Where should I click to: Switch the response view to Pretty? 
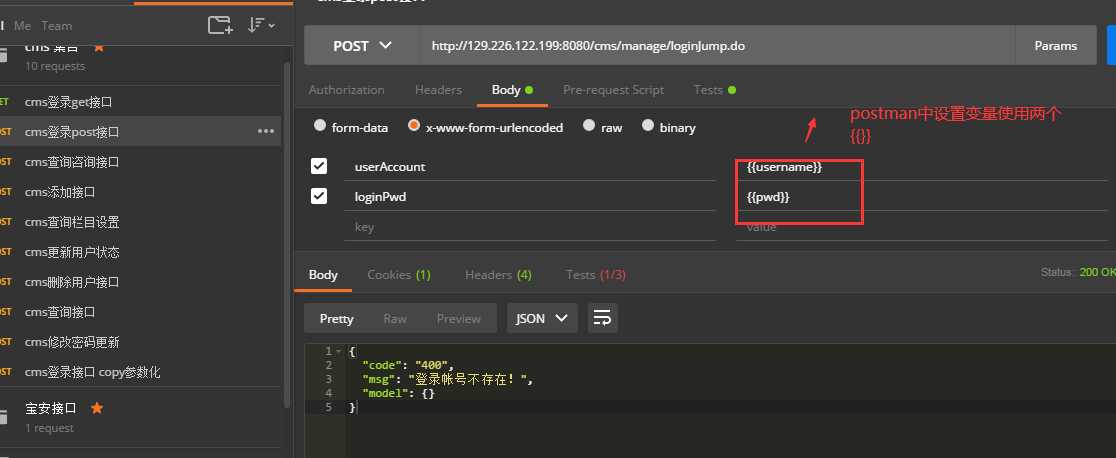pyautogui.click(x=337, y=318)
